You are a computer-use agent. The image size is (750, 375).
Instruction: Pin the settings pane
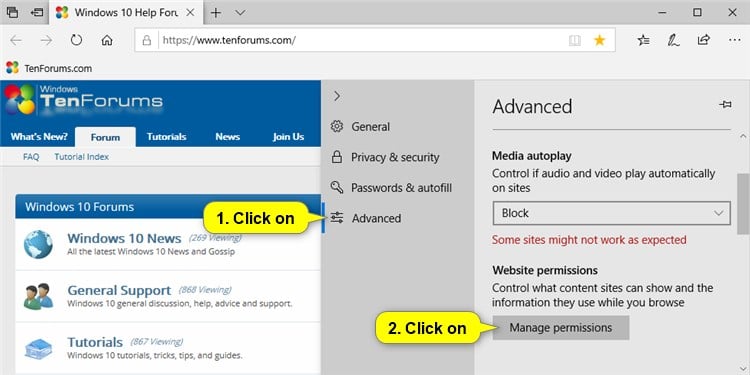(x=725, y=104)
